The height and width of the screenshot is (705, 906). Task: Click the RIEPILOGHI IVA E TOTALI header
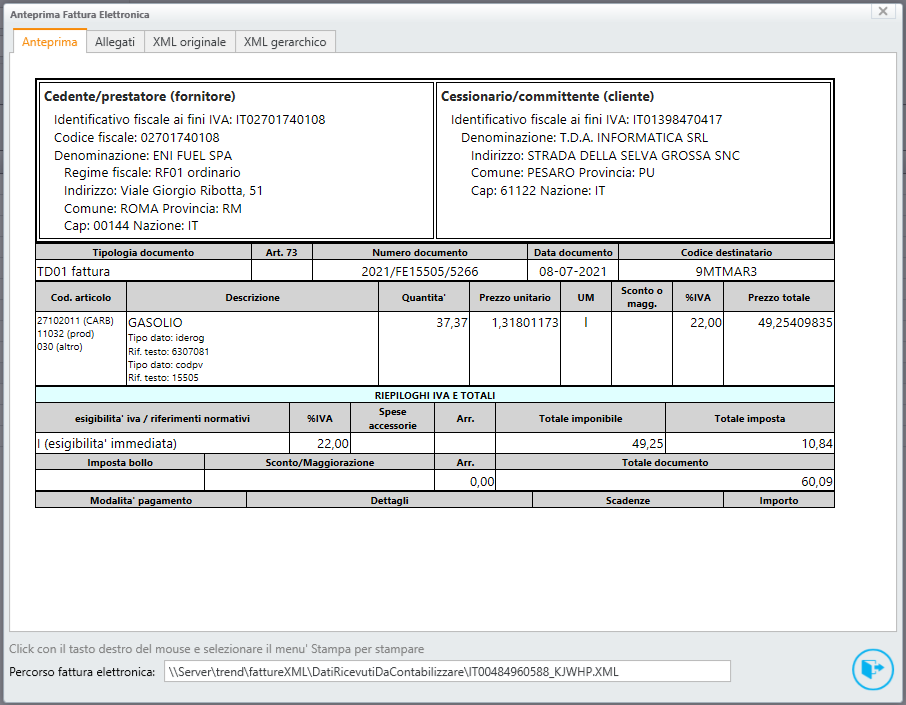(x=435, y=395)
